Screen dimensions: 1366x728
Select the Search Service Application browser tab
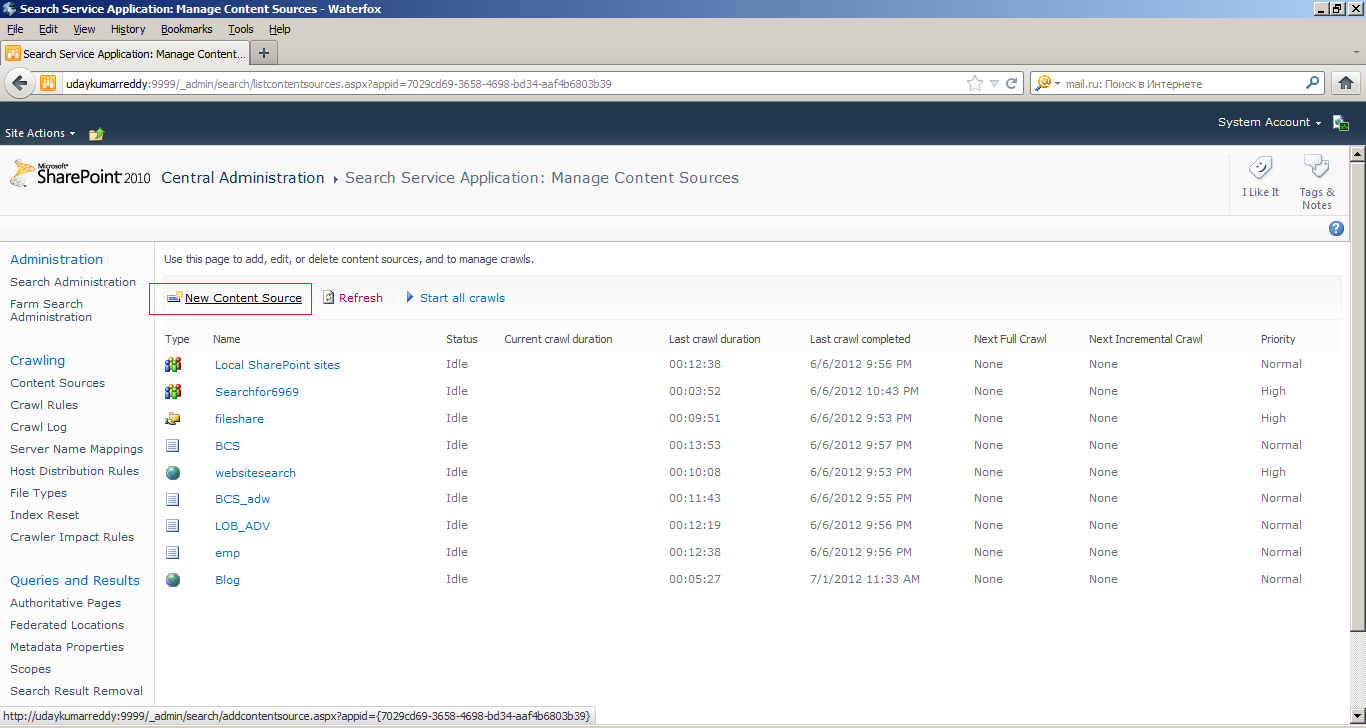click(x=125, y=53)
